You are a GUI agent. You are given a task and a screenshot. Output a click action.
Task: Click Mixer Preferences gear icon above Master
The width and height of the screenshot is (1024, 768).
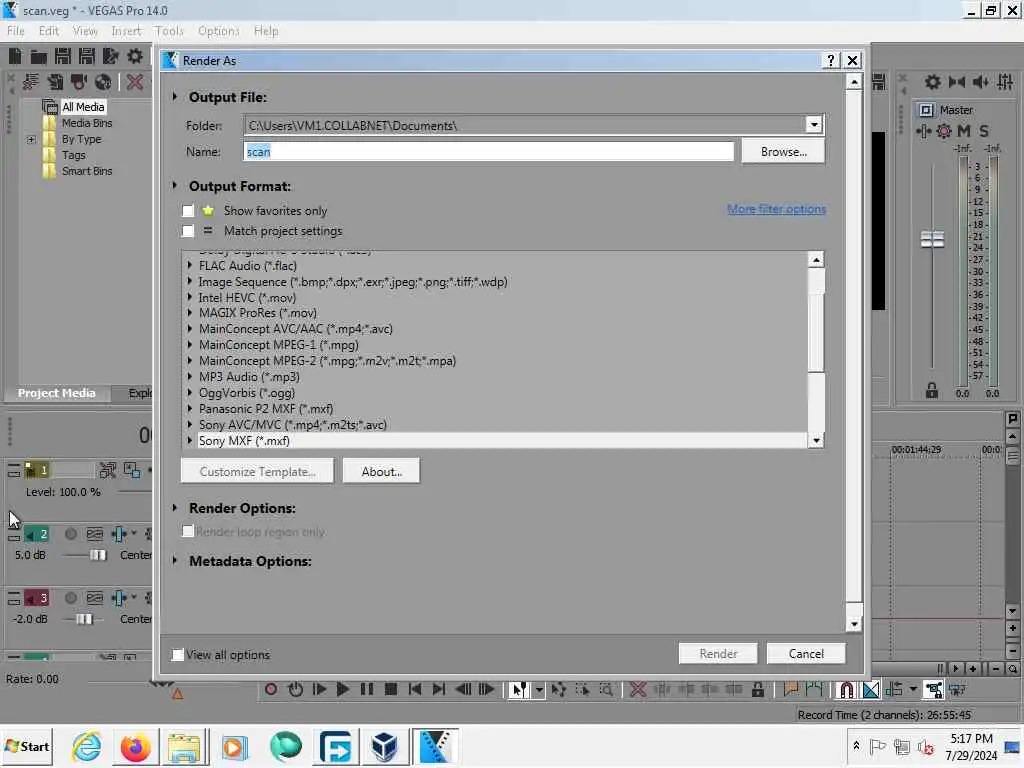(x=933, y=82)
